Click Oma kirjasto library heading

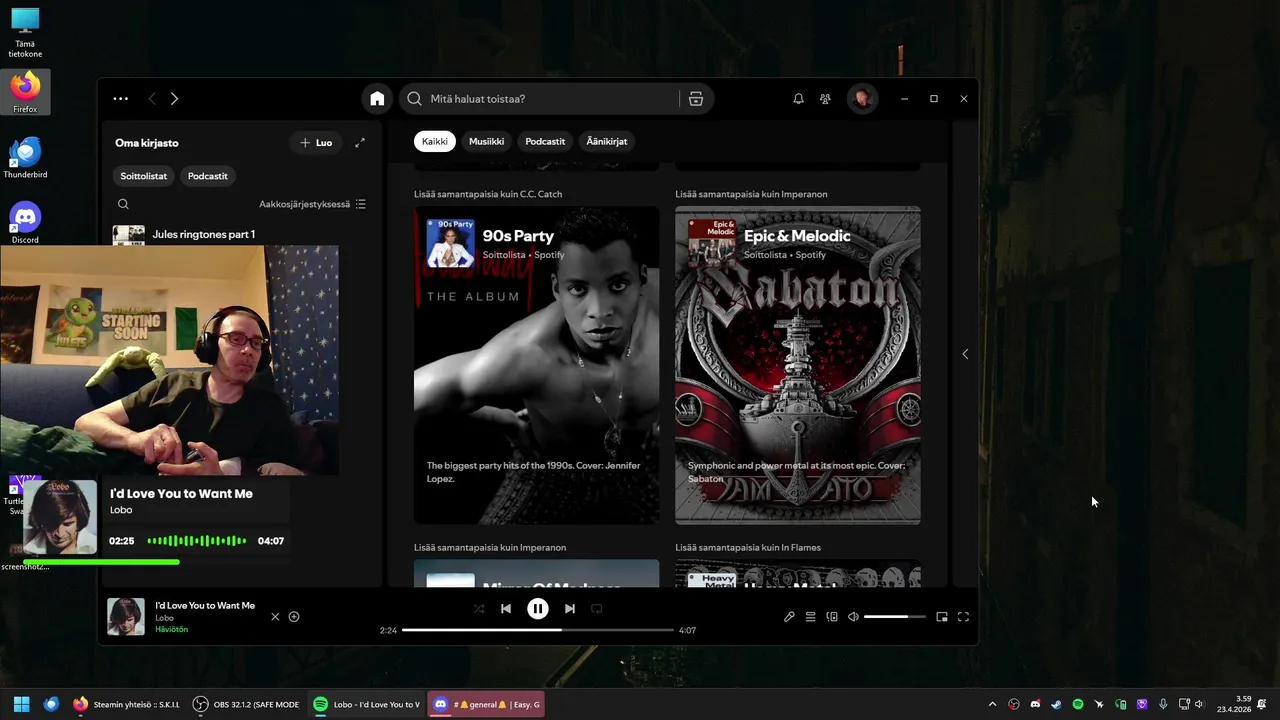pyautogui.click(x=147, y=143)
